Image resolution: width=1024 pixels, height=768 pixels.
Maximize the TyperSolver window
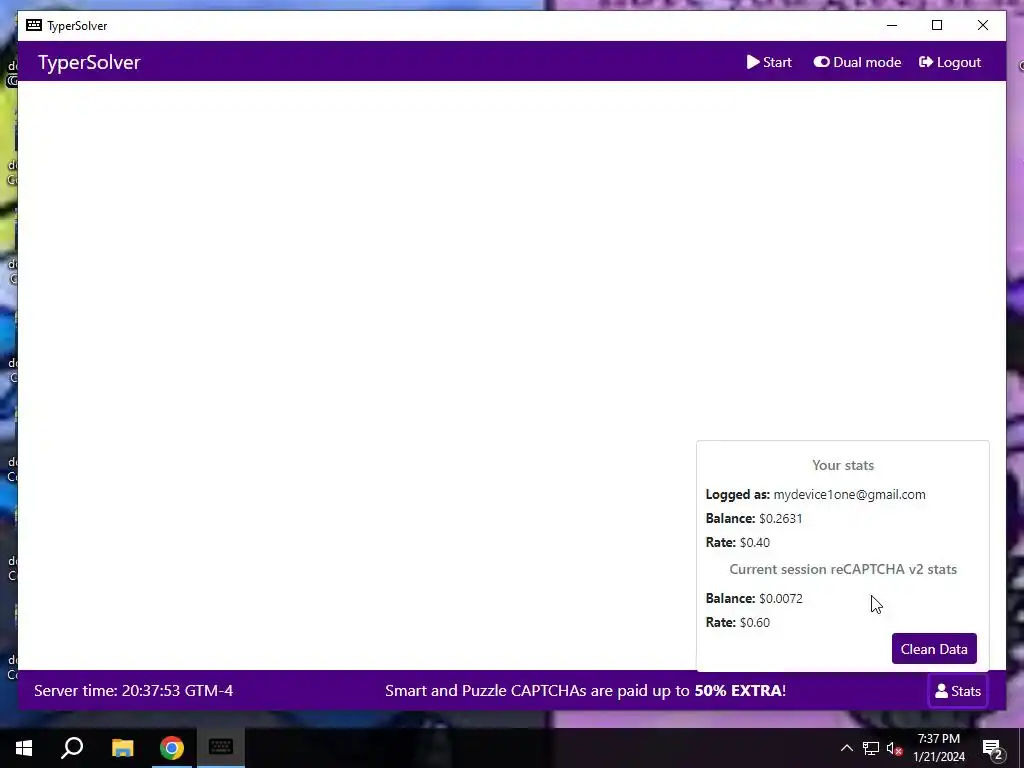point(937,25)
